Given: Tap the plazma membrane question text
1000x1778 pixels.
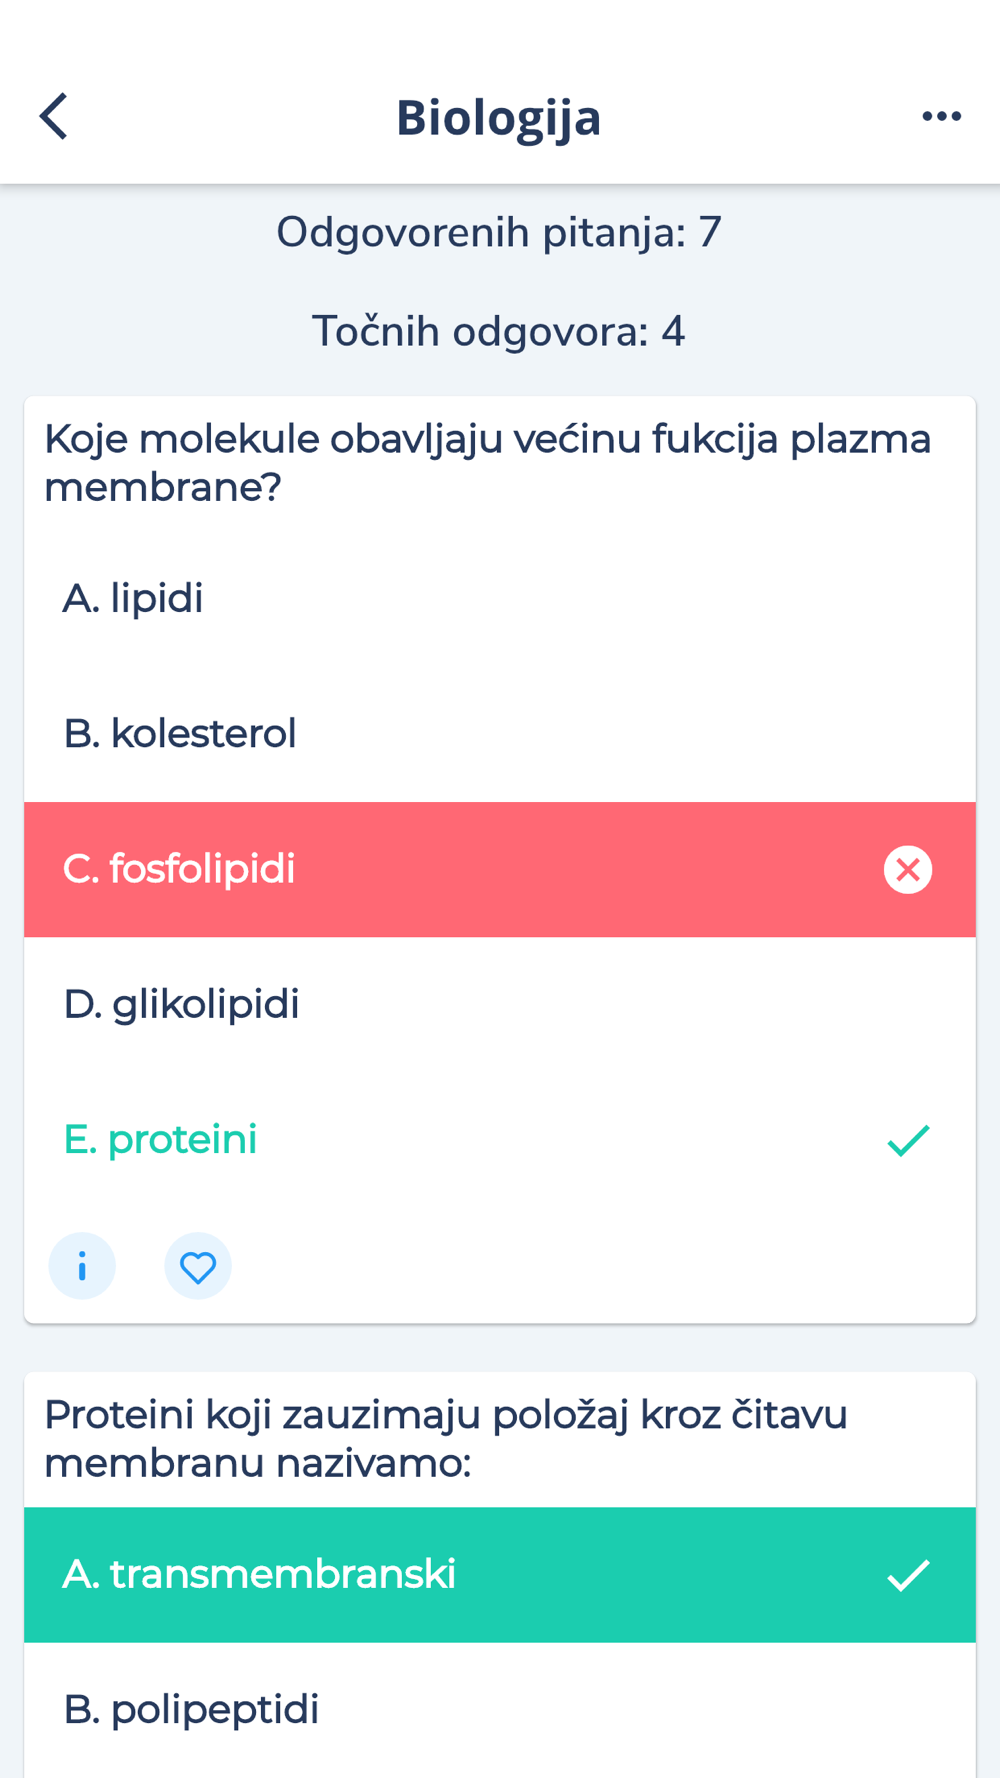Looking at the screenshot, I should click(x=488, y=463).
